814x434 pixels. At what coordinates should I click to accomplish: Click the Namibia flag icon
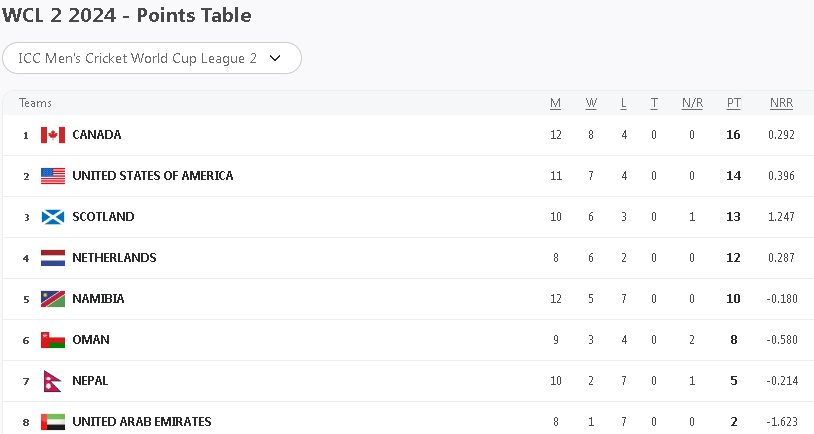pyautogui.click(x=53, y=299)
